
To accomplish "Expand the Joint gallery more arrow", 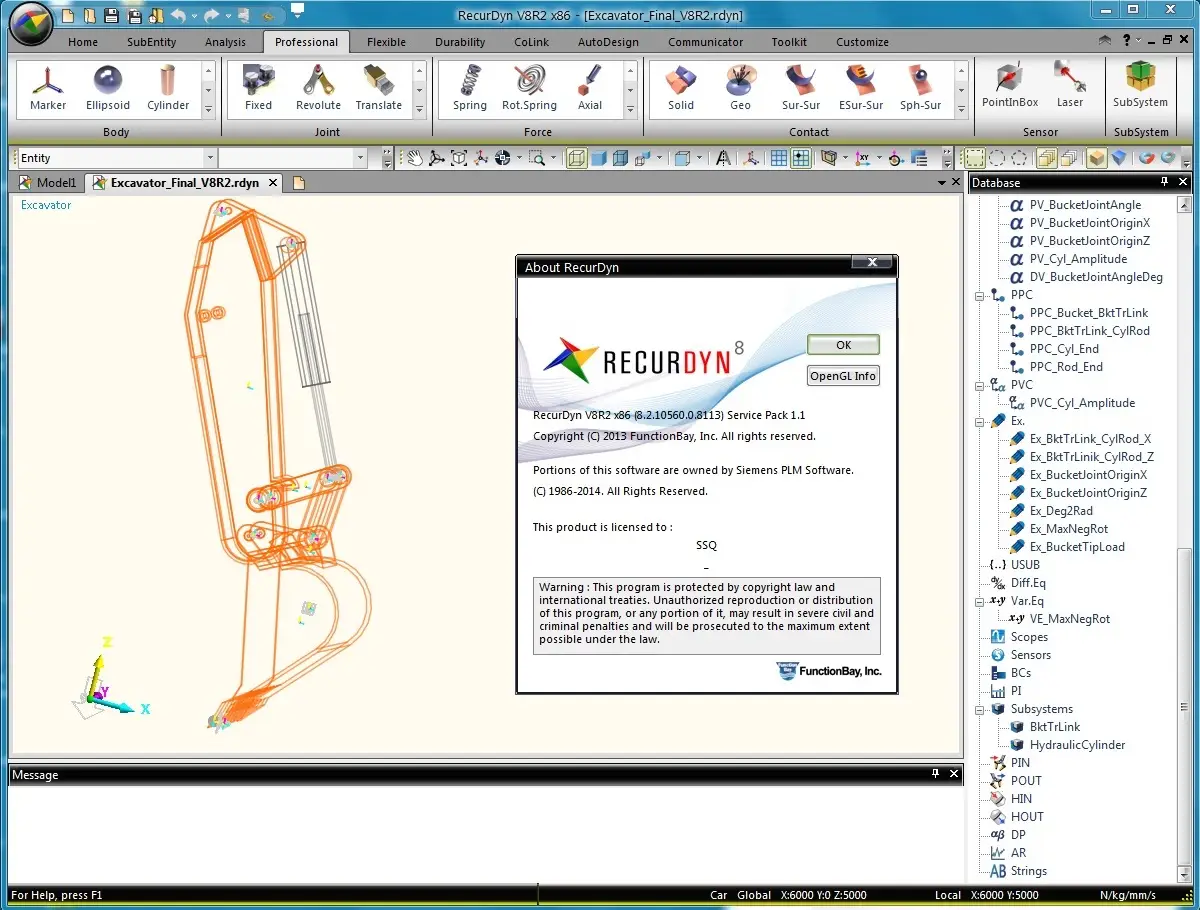I will (419, 108).
